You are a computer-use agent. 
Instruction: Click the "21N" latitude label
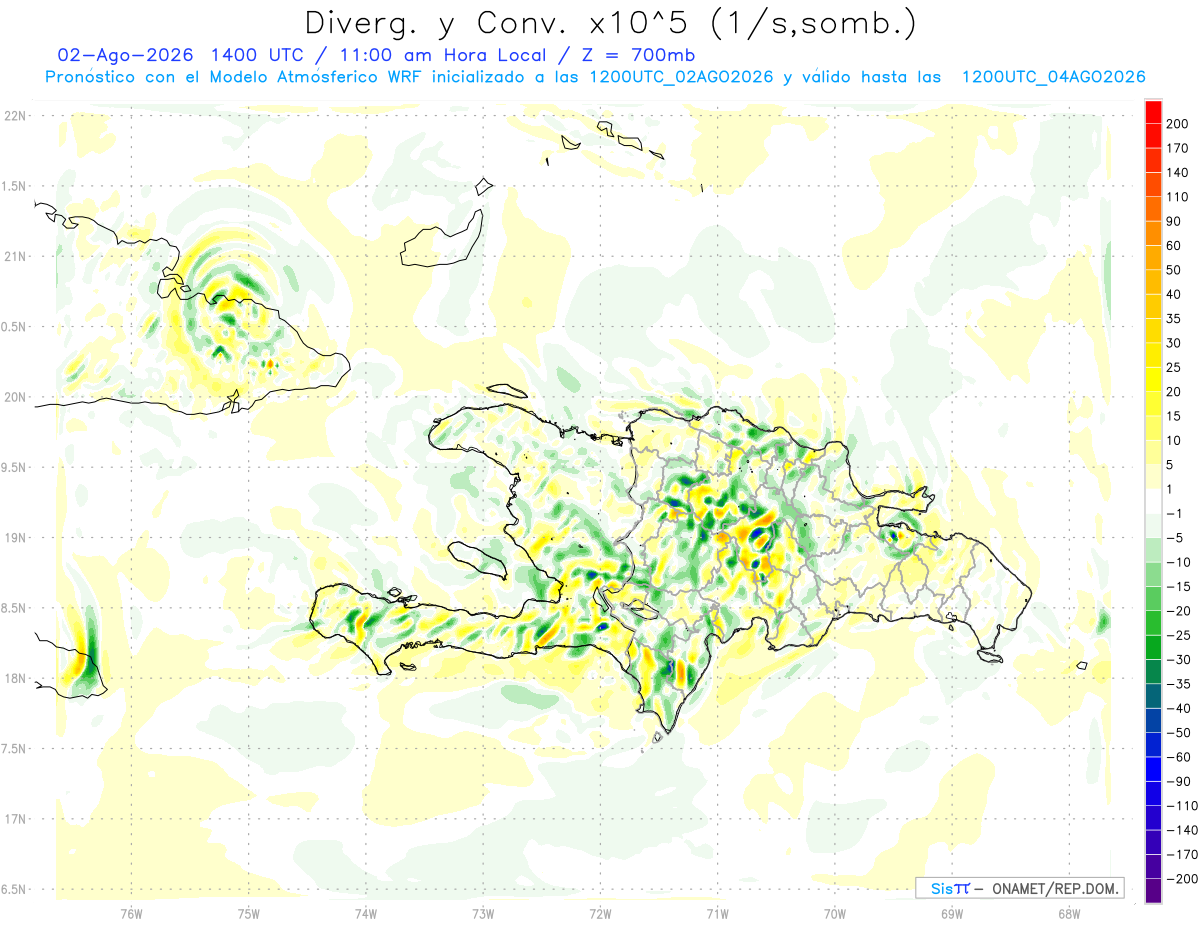tap(14, 256)
